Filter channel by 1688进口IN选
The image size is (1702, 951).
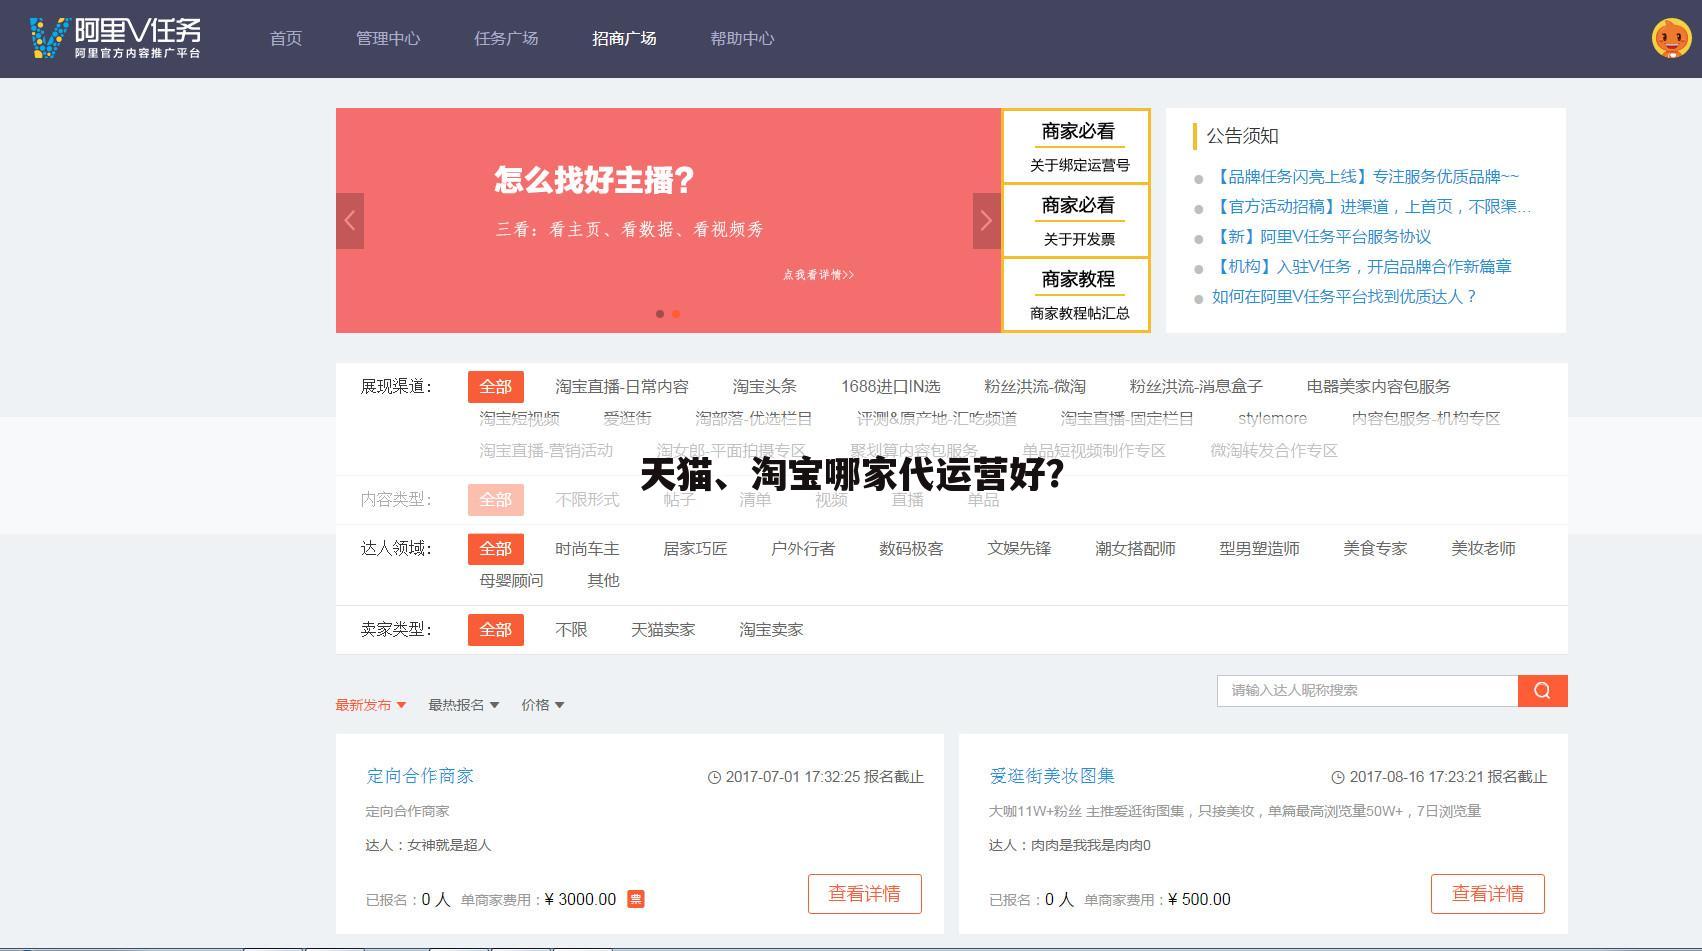[890, 387]
